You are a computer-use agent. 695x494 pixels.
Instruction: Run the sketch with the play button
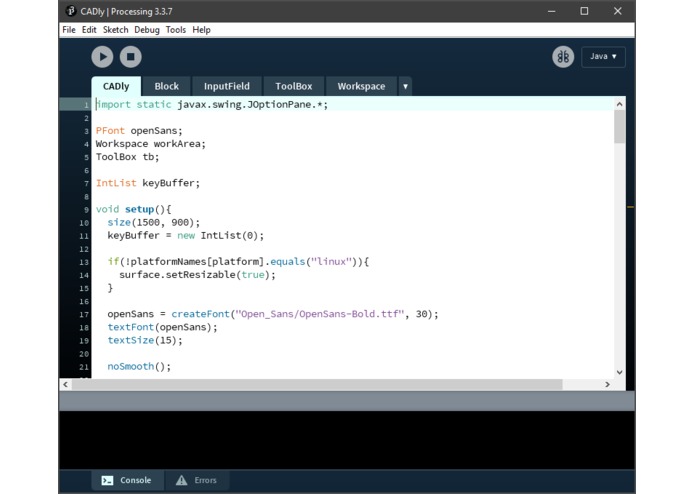pyautogui.click(x=102, y=57)
